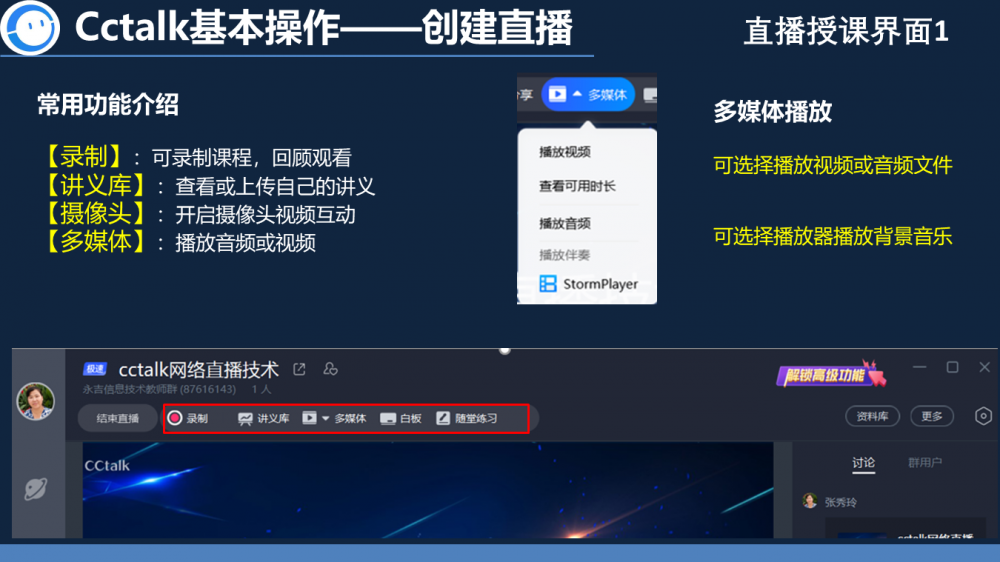Viewport: 1000px width, 562px height.
Task: Click the invite members icon beside the title
Action: coord(331,369)
